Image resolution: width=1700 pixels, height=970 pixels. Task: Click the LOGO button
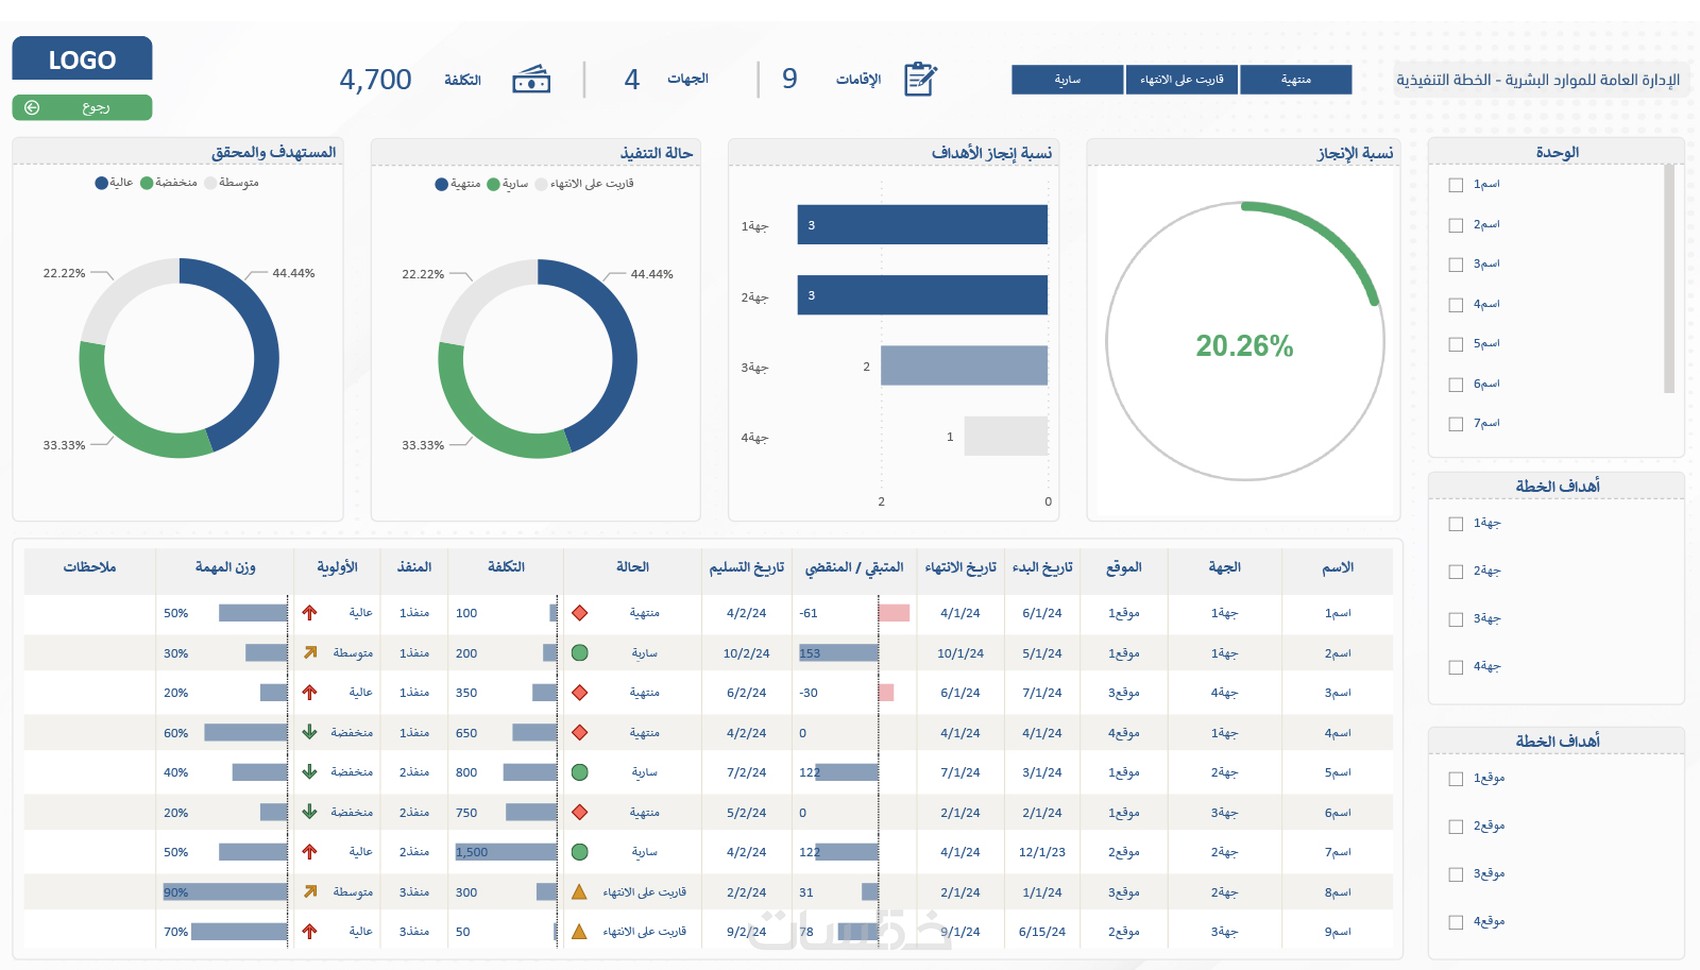point(82,59)
